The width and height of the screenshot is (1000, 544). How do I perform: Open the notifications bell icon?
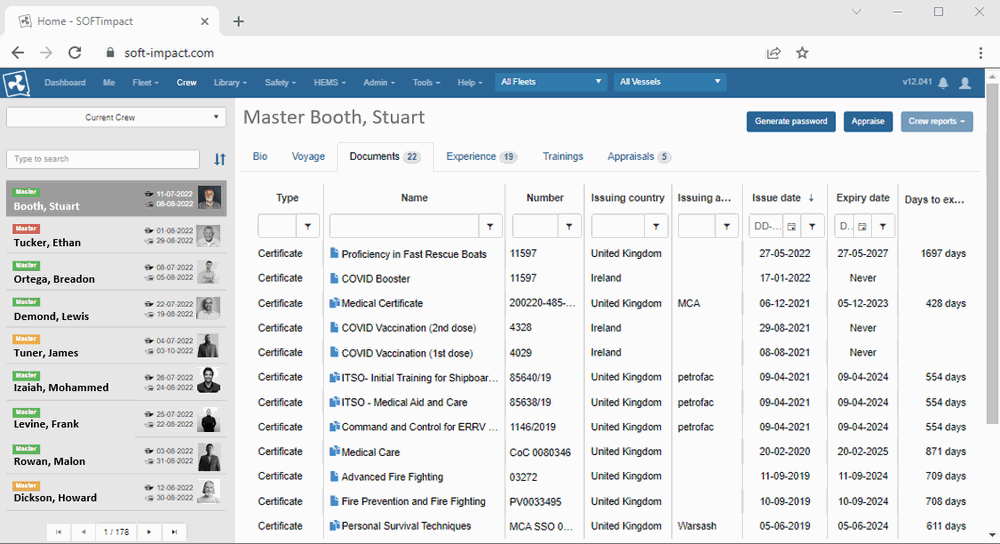(943, 82)
